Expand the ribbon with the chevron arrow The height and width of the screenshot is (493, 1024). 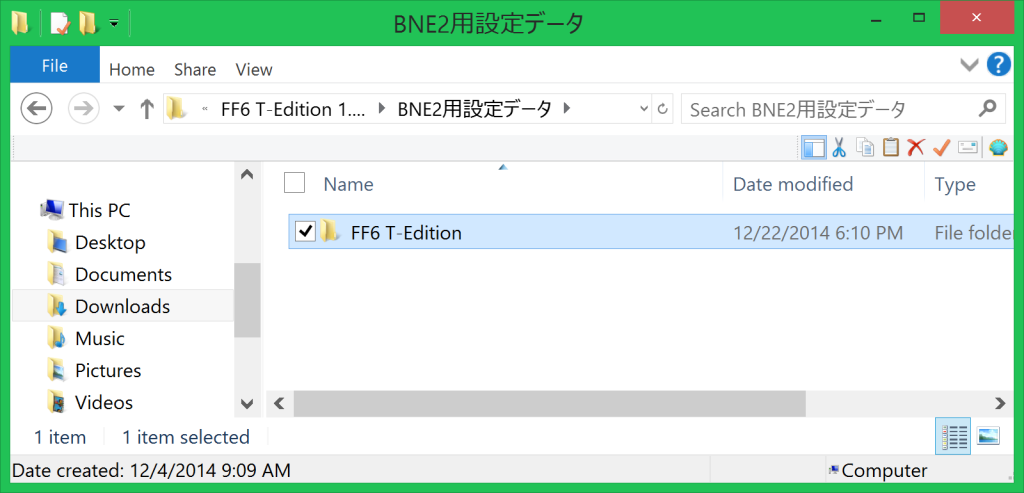coord(969,65)
